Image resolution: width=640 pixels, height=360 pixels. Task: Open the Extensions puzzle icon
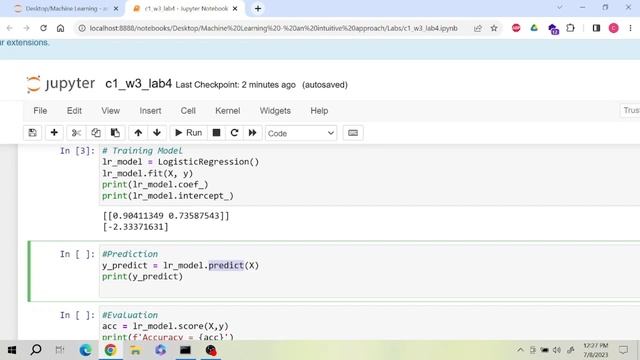570,28
